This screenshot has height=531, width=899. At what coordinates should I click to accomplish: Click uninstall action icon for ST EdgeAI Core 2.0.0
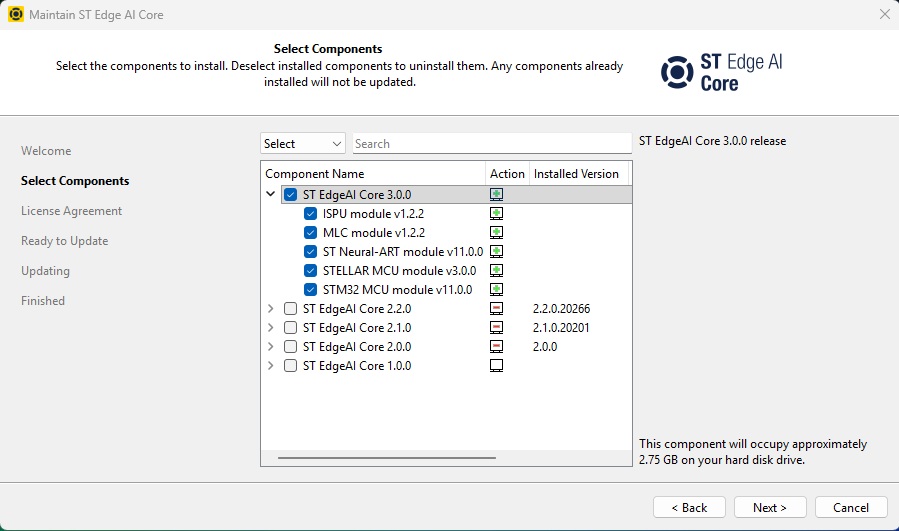pyautogui.click(x=497, y=346)
